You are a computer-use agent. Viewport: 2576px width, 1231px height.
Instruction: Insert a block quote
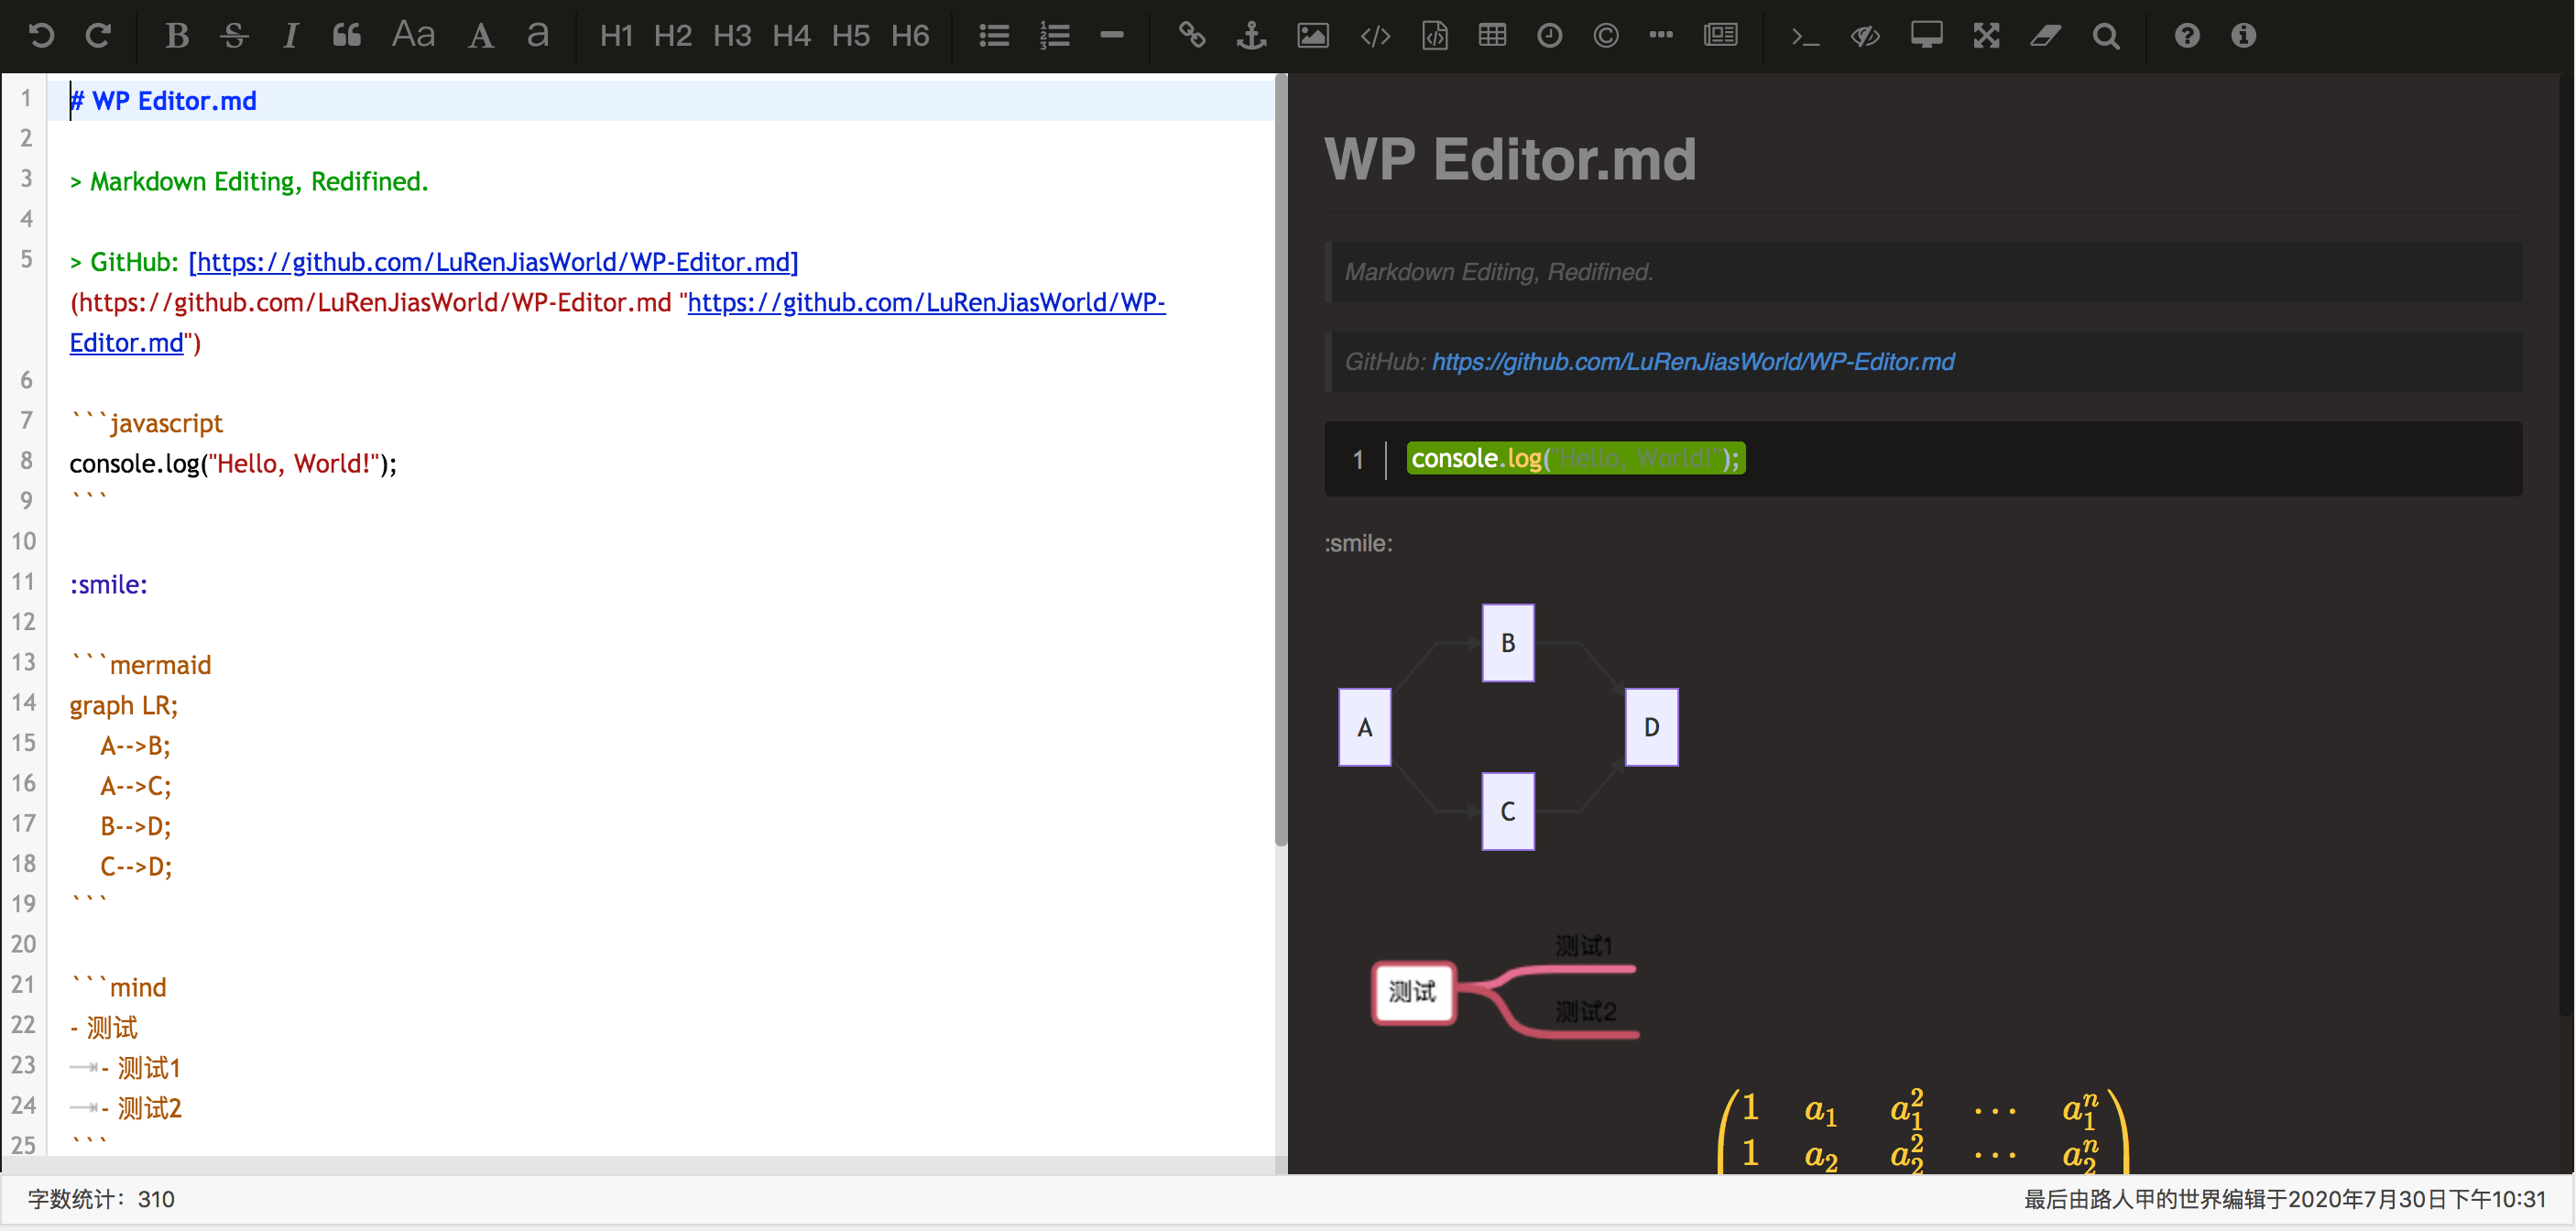347,36
